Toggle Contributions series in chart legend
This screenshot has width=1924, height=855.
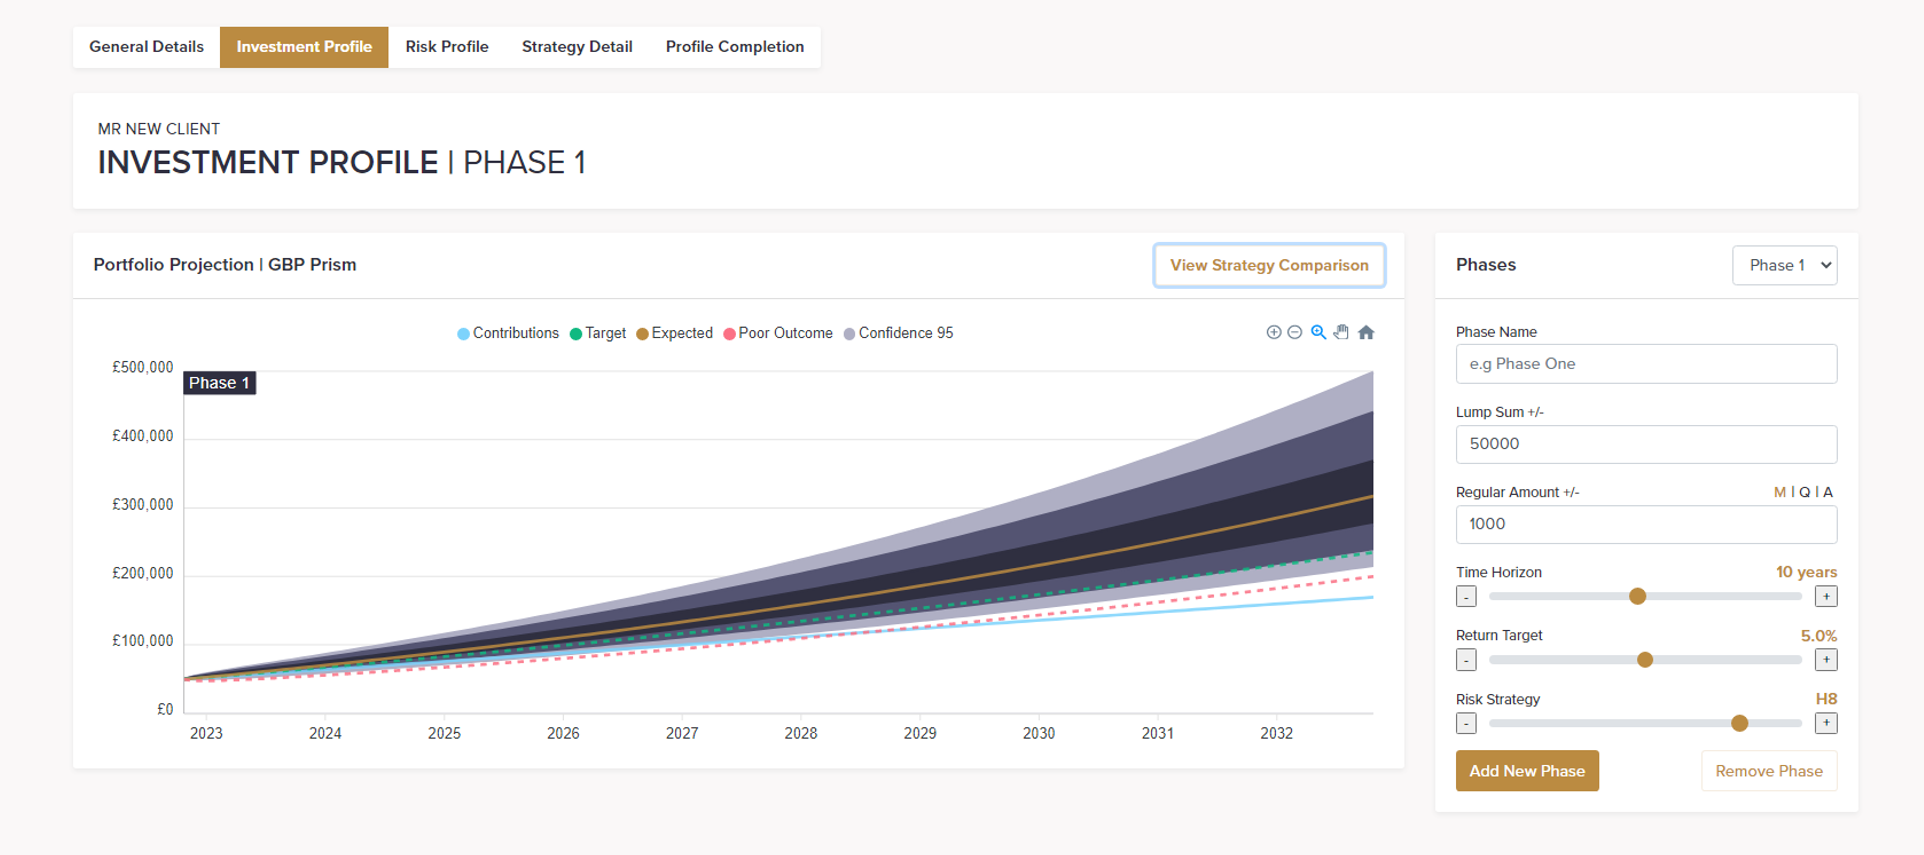pyautogui.click(x=508, y=333)
